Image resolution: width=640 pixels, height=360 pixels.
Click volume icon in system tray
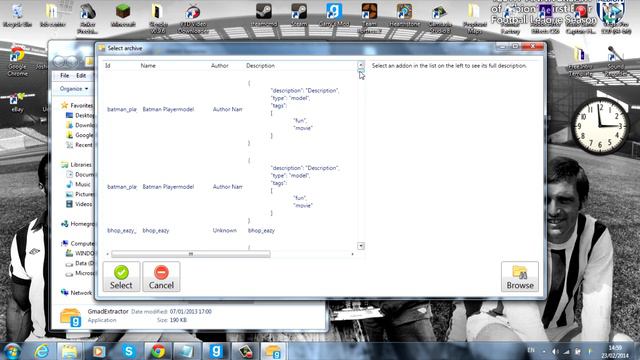point(555,351)
